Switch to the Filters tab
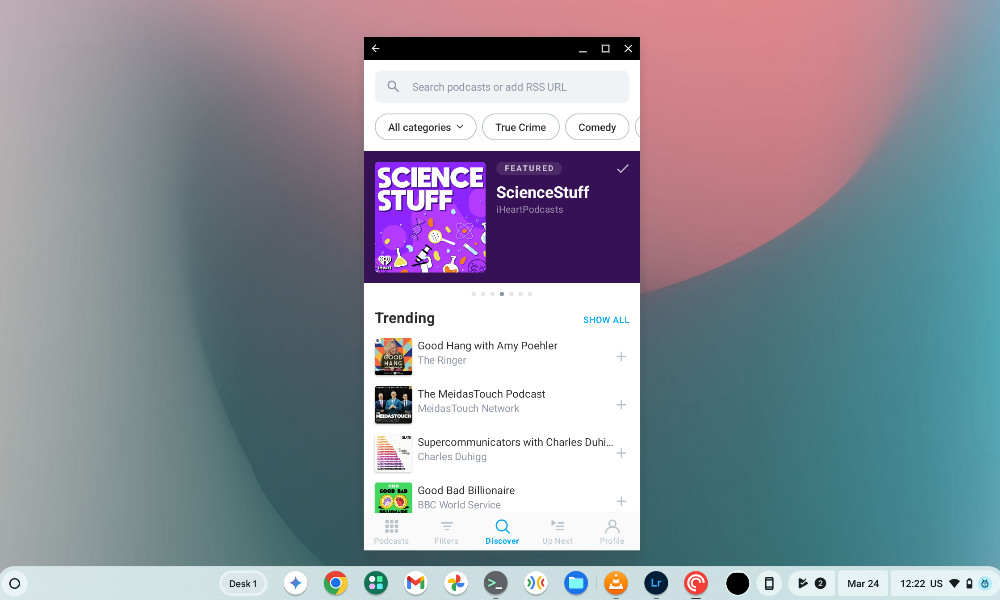Viewport: 1000px width, 600px height. pos(446,532)
